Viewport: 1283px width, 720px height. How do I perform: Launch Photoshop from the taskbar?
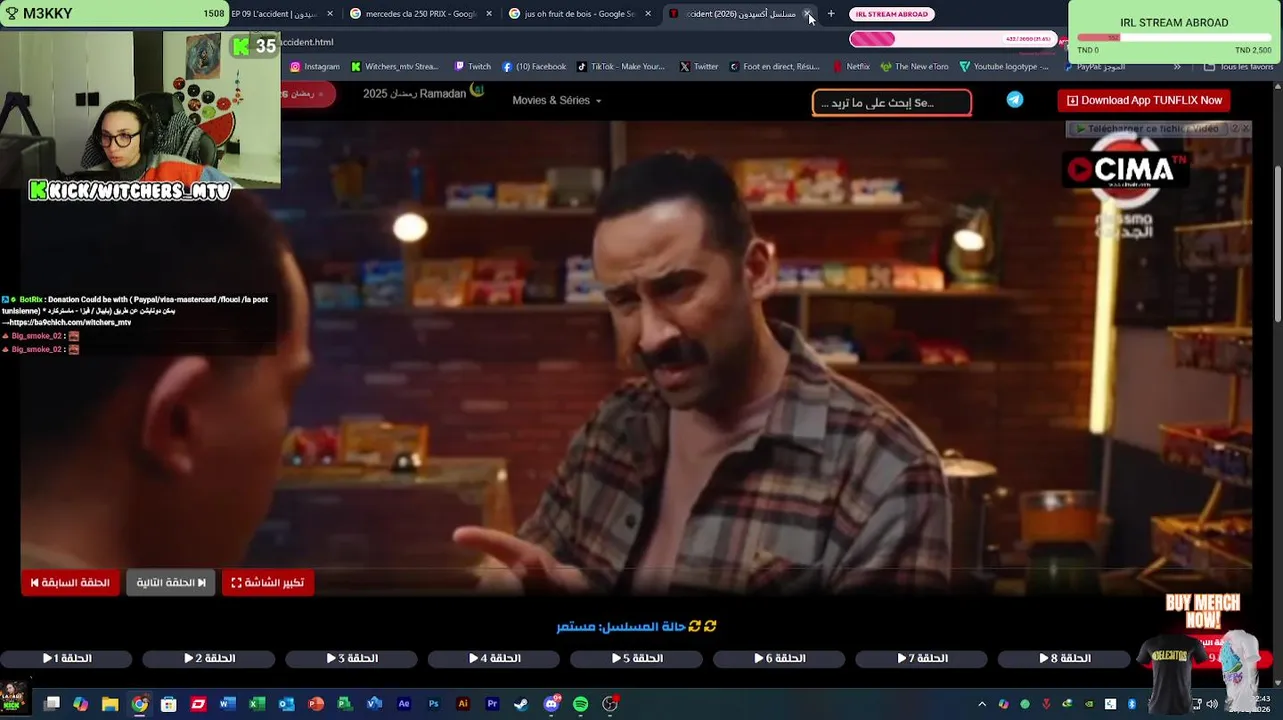(433, 704)
